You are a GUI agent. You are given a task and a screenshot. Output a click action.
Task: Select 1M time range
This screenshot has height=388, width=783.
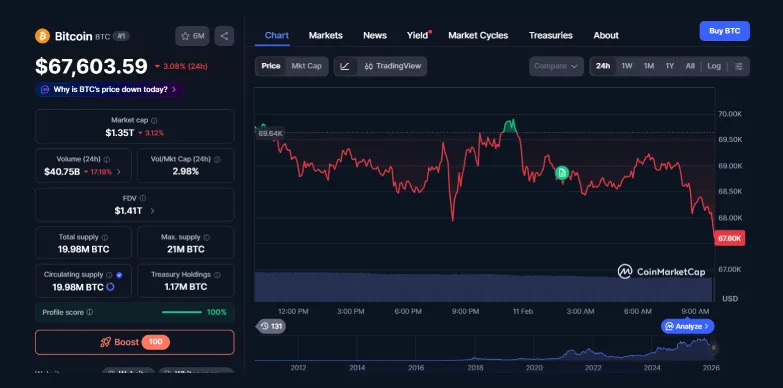pyautogui.click(x=649, y=66)
